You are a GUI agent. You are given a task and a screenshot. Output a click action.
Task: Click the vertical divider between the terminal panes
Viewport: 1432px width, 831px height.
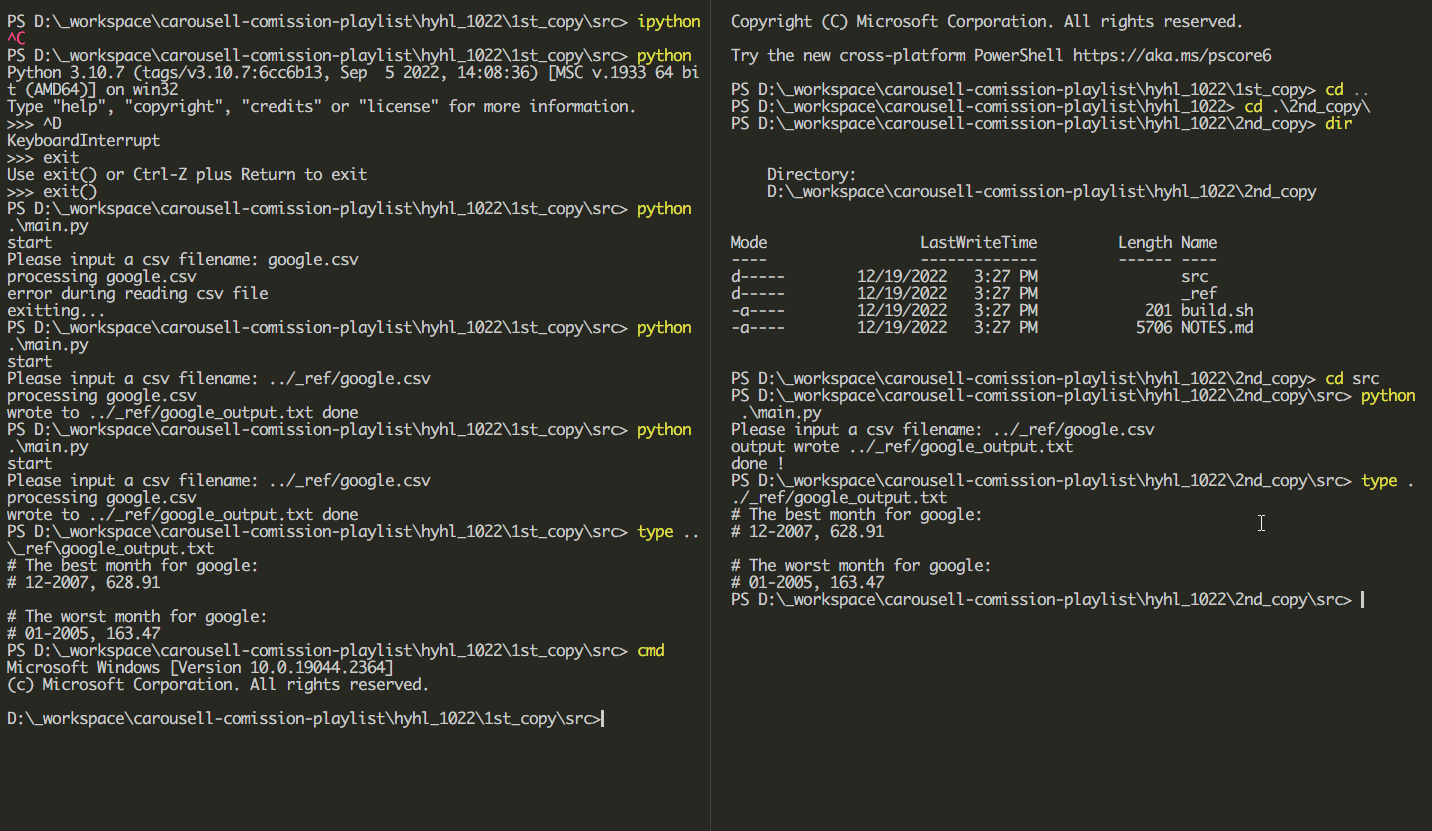710,415
